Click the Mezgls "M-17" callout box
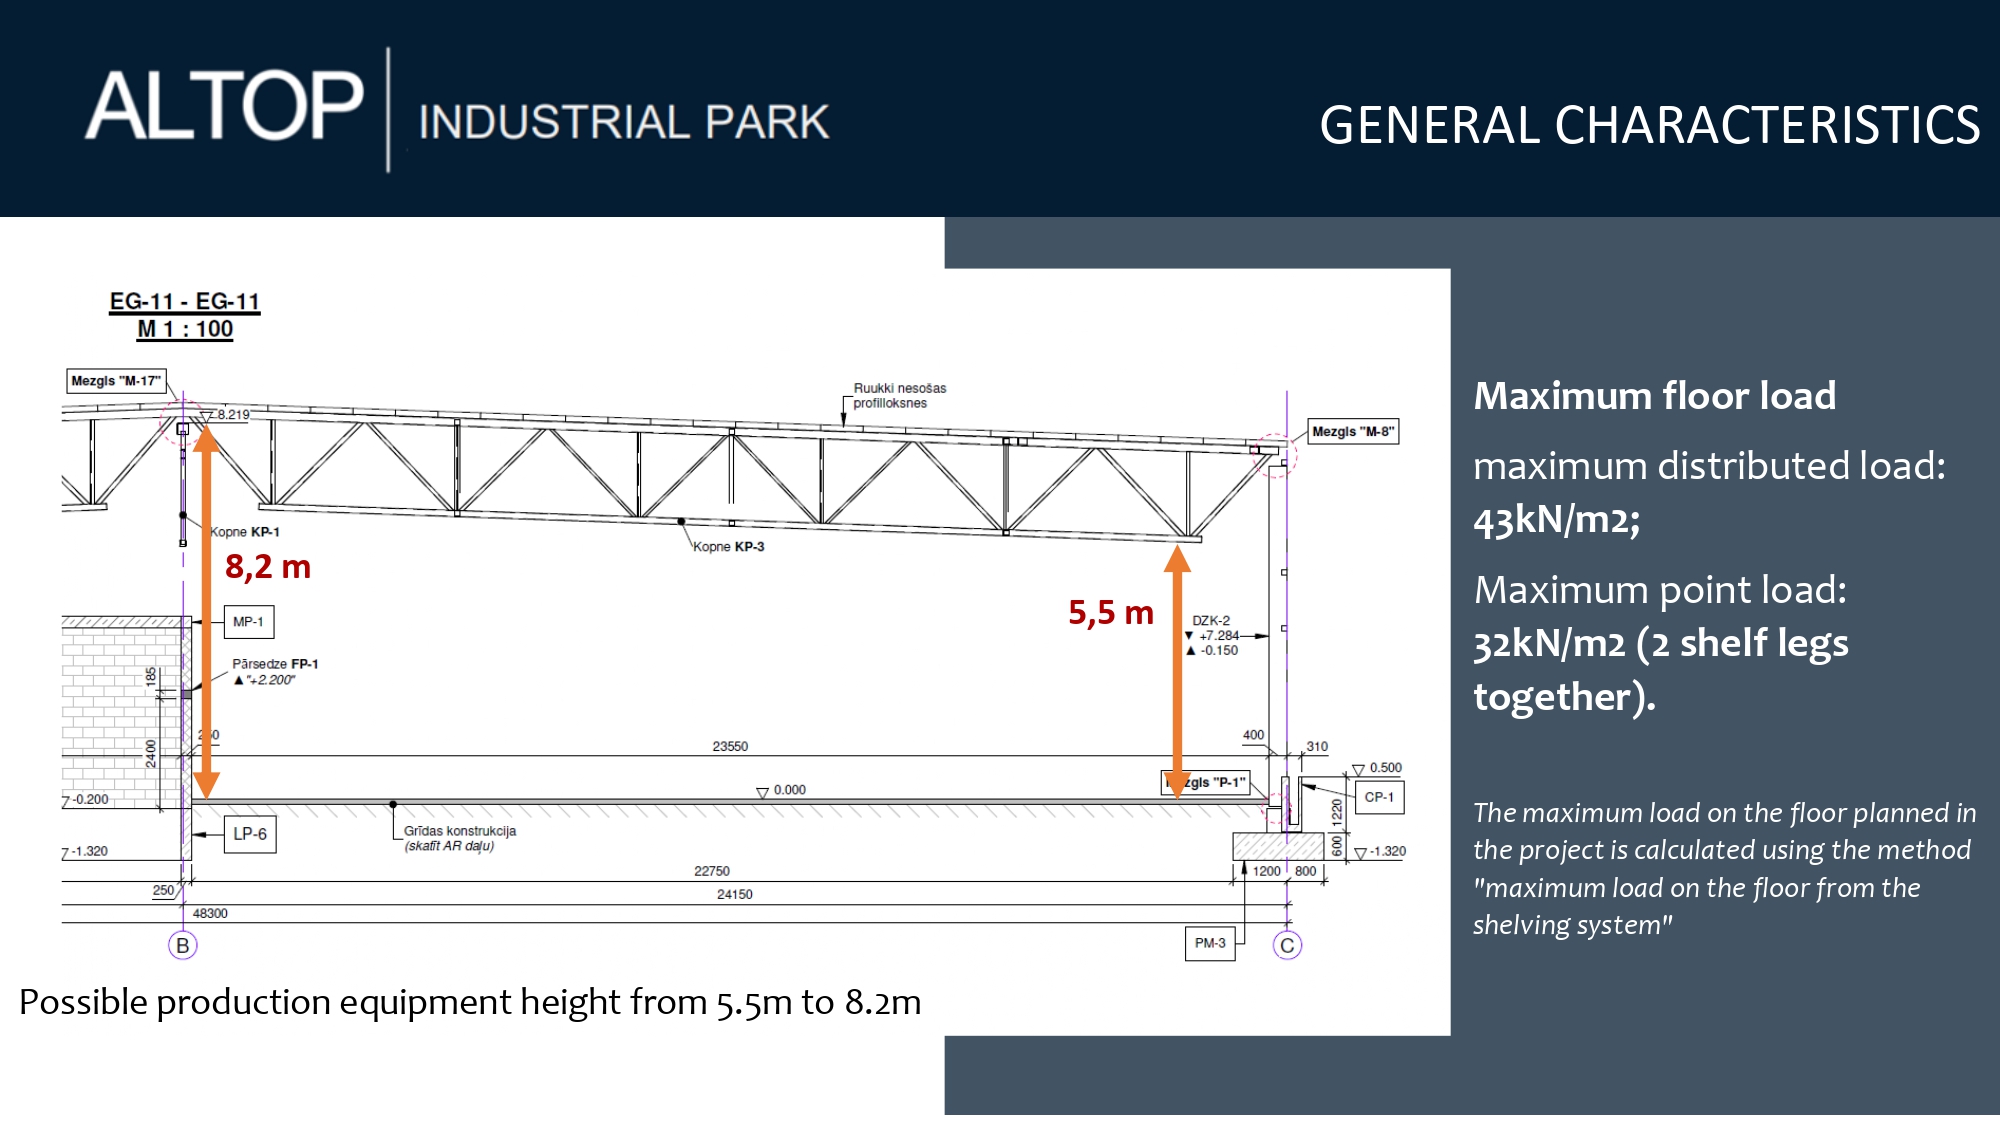The image size is (2000, 1125). pos(116,381)
